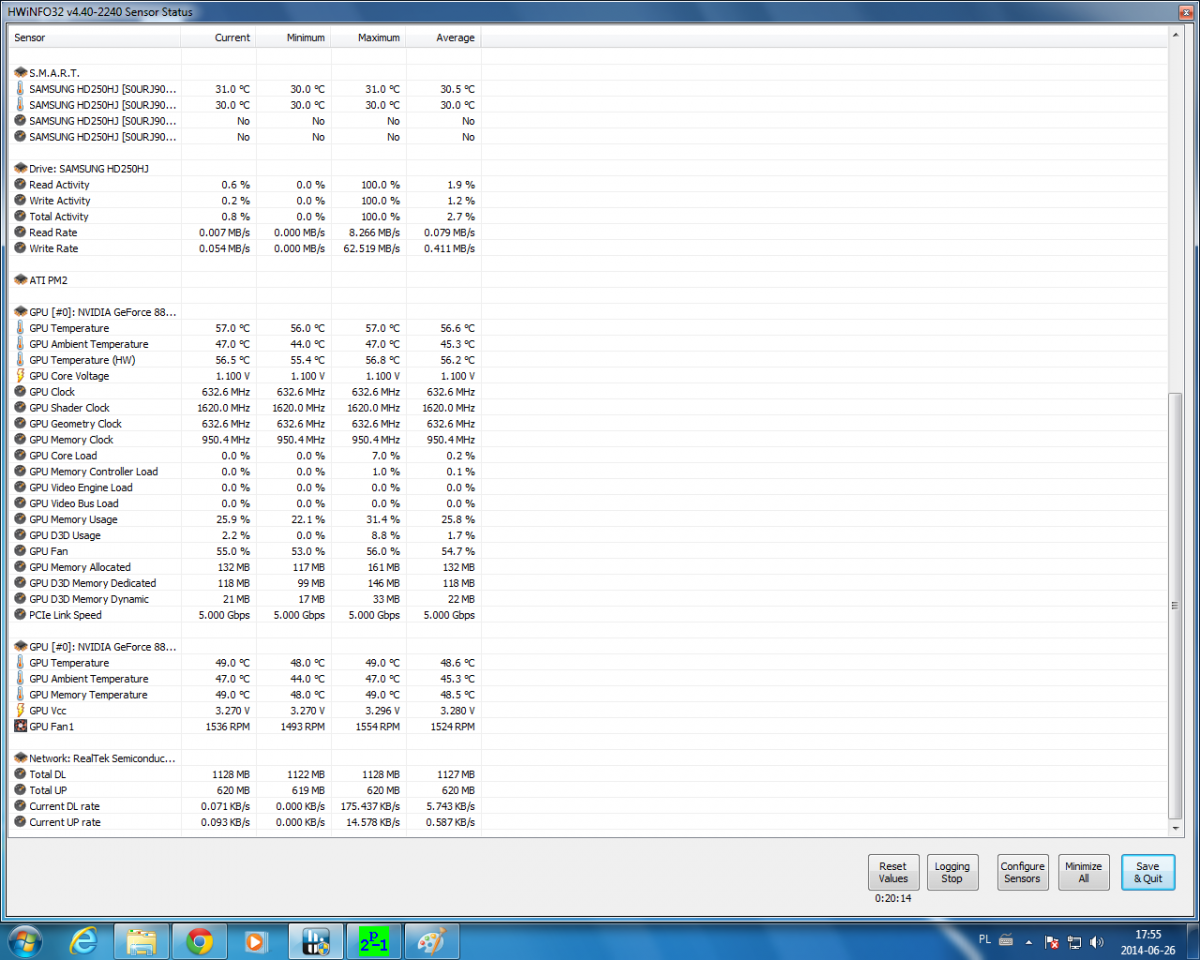Click the PL language indicator in tray
The image size is (1200, 960).
(x=984, y=940)
